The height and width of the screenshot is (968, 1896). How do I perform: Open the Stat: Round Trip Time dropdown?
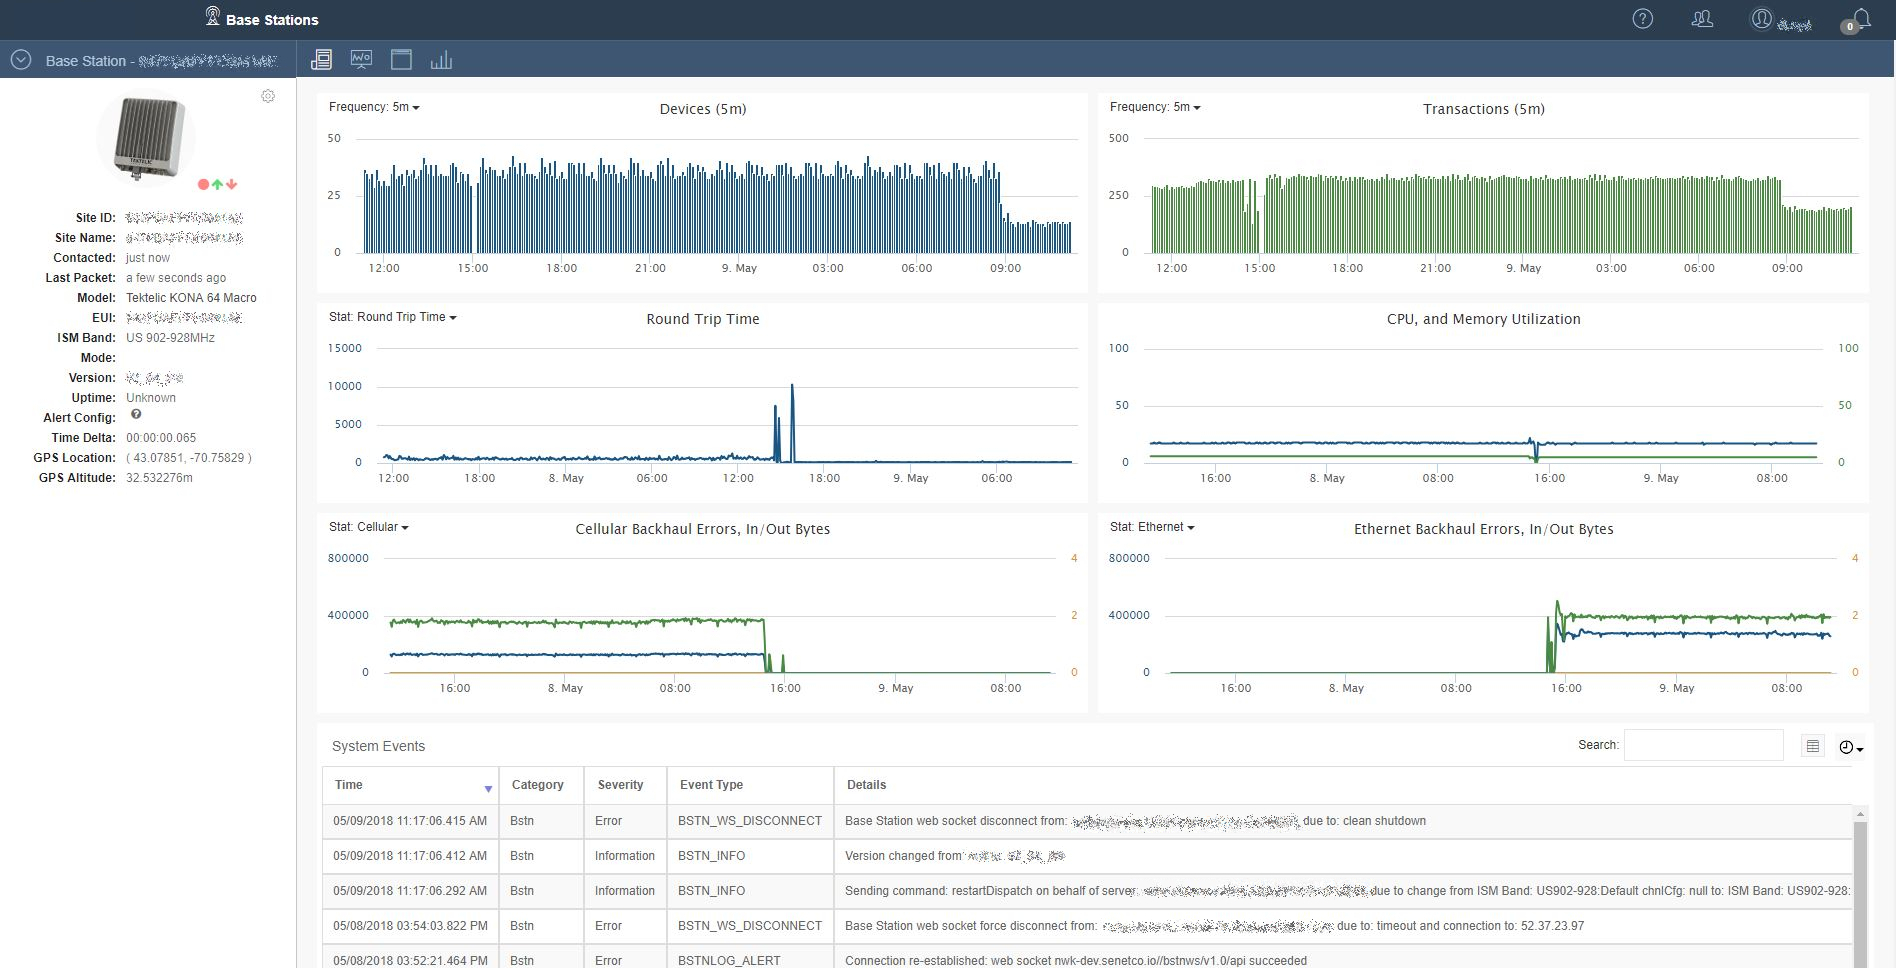392,317
